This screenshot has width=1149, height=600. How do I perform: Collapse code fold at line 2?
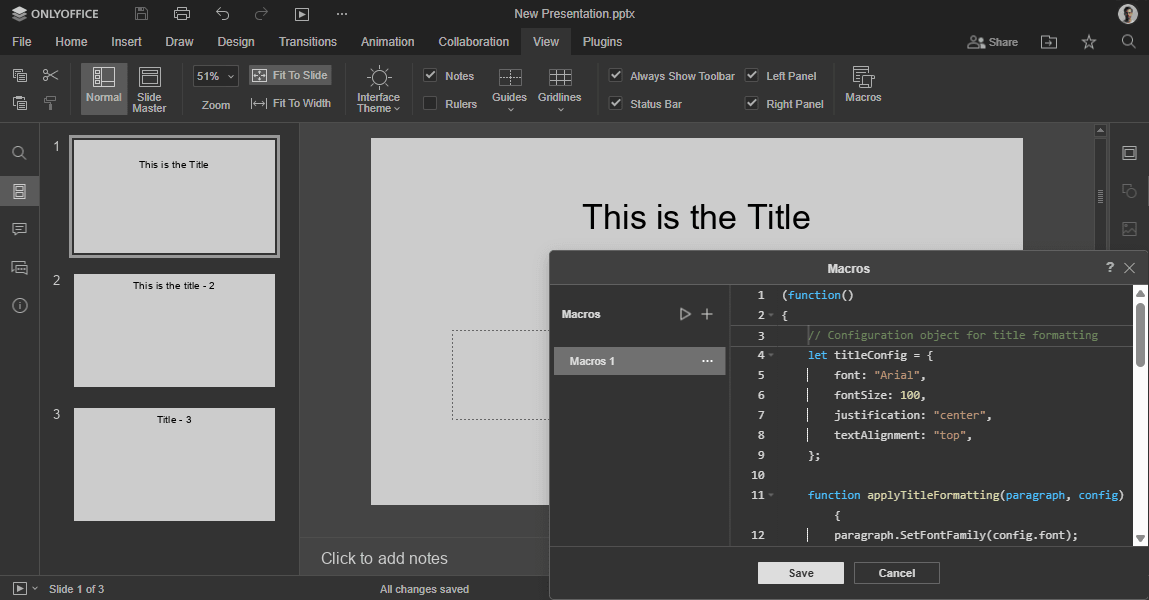771,315
